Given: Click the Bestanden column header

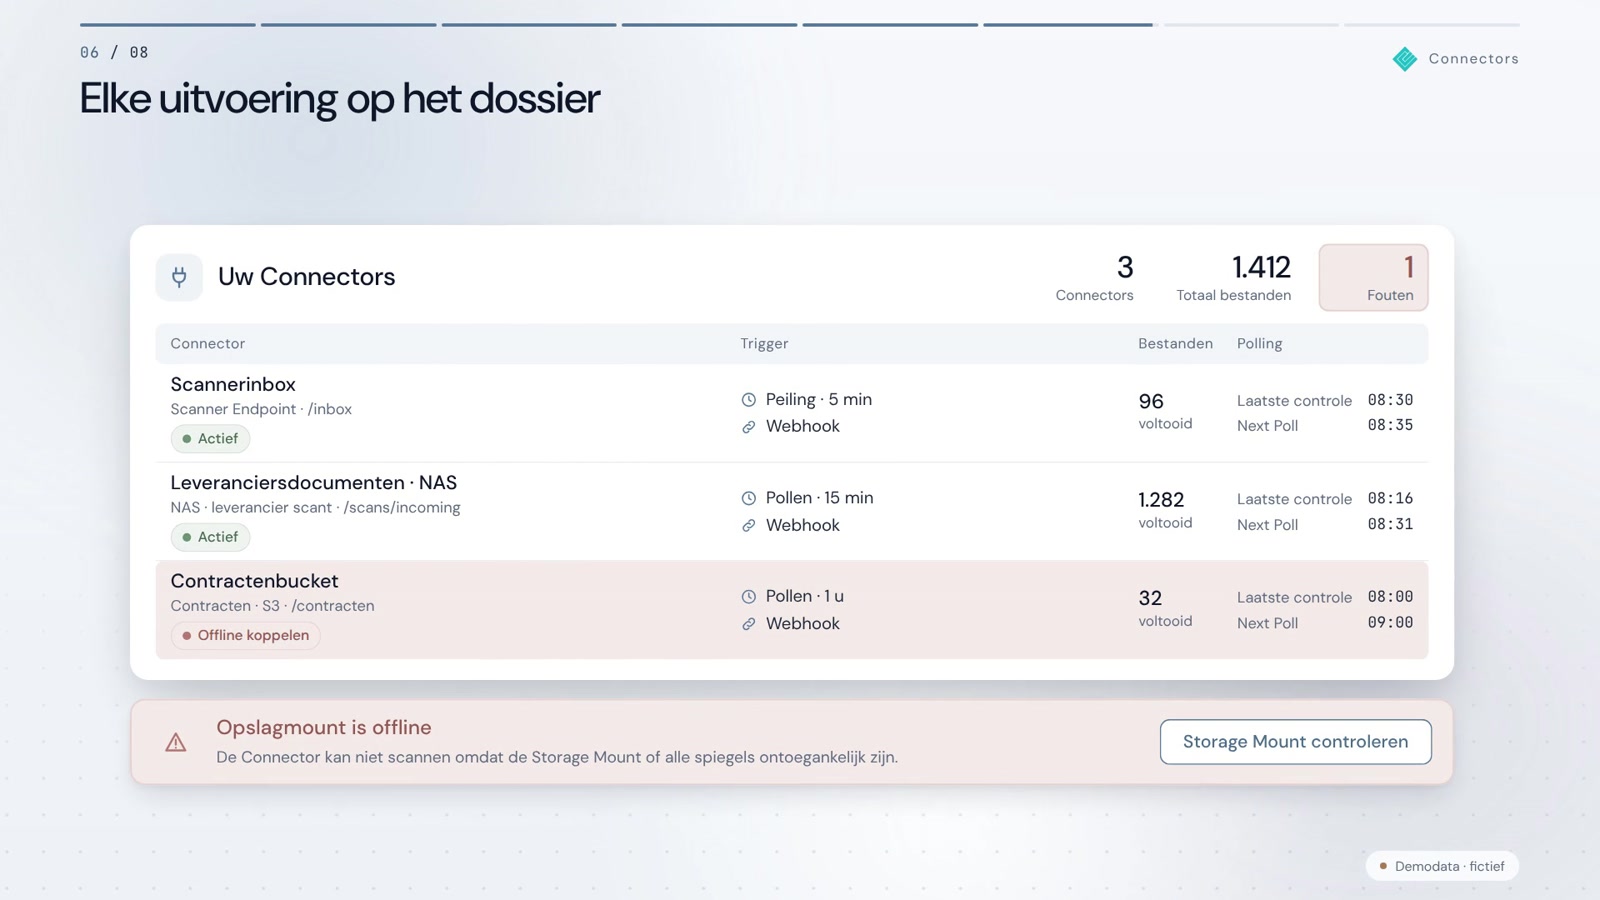Looking at the screenshot, I should [1175, 344].
